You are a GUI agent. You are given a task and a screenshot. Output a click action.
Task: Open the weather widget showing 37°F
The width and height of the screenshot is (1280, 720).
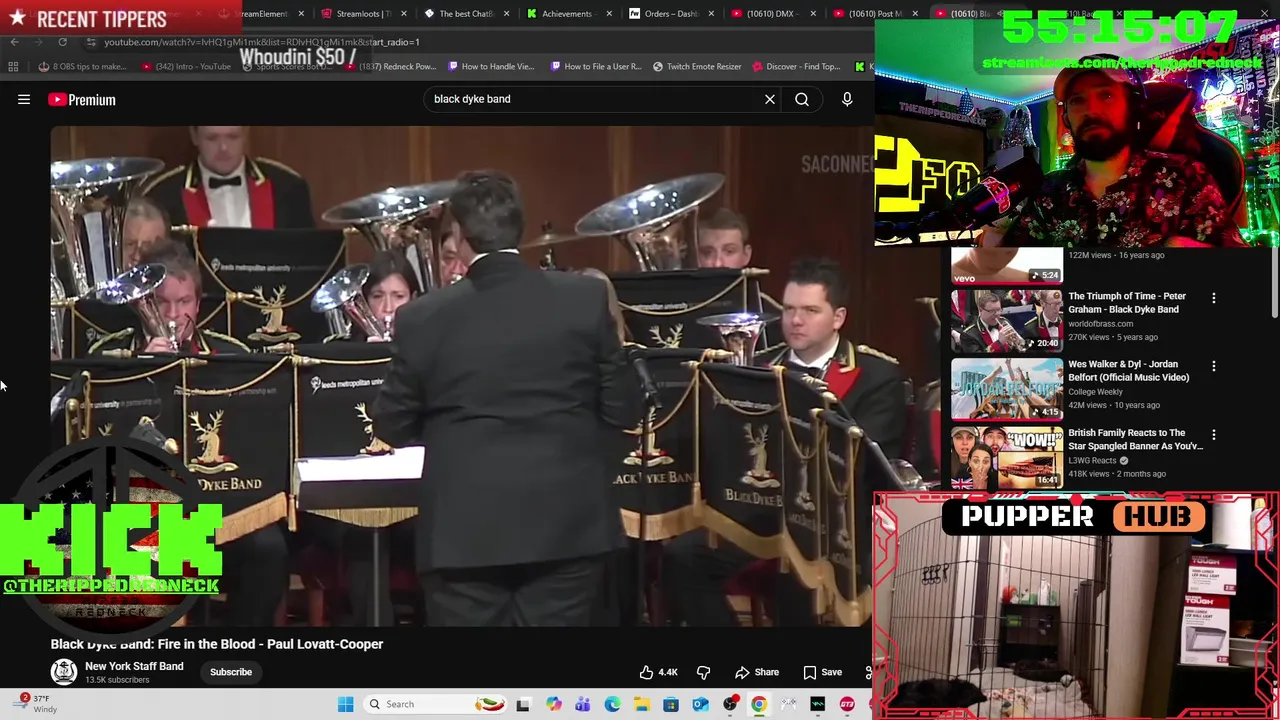coord(36,704)
